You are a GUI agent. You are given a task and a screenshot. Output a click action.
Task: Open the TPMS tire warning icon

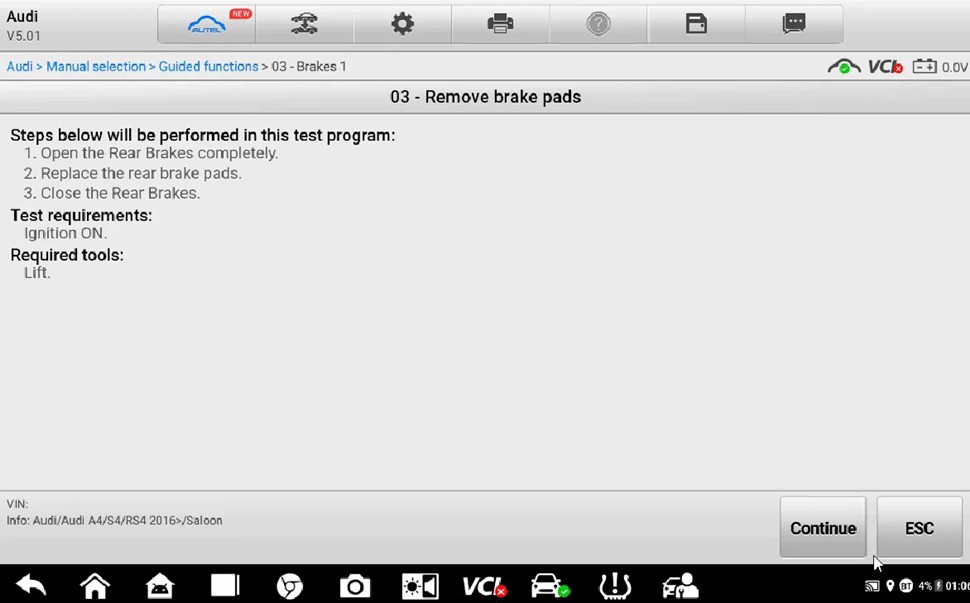click(615, 586)
